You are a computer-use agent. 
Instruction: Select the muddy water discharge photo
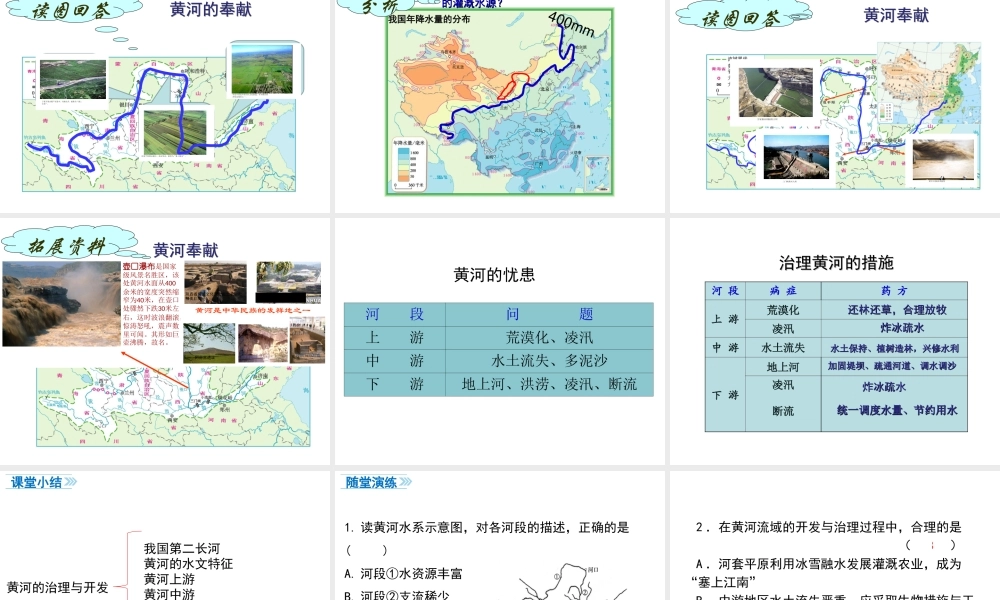pyautogui.click(x=943, y=159)
